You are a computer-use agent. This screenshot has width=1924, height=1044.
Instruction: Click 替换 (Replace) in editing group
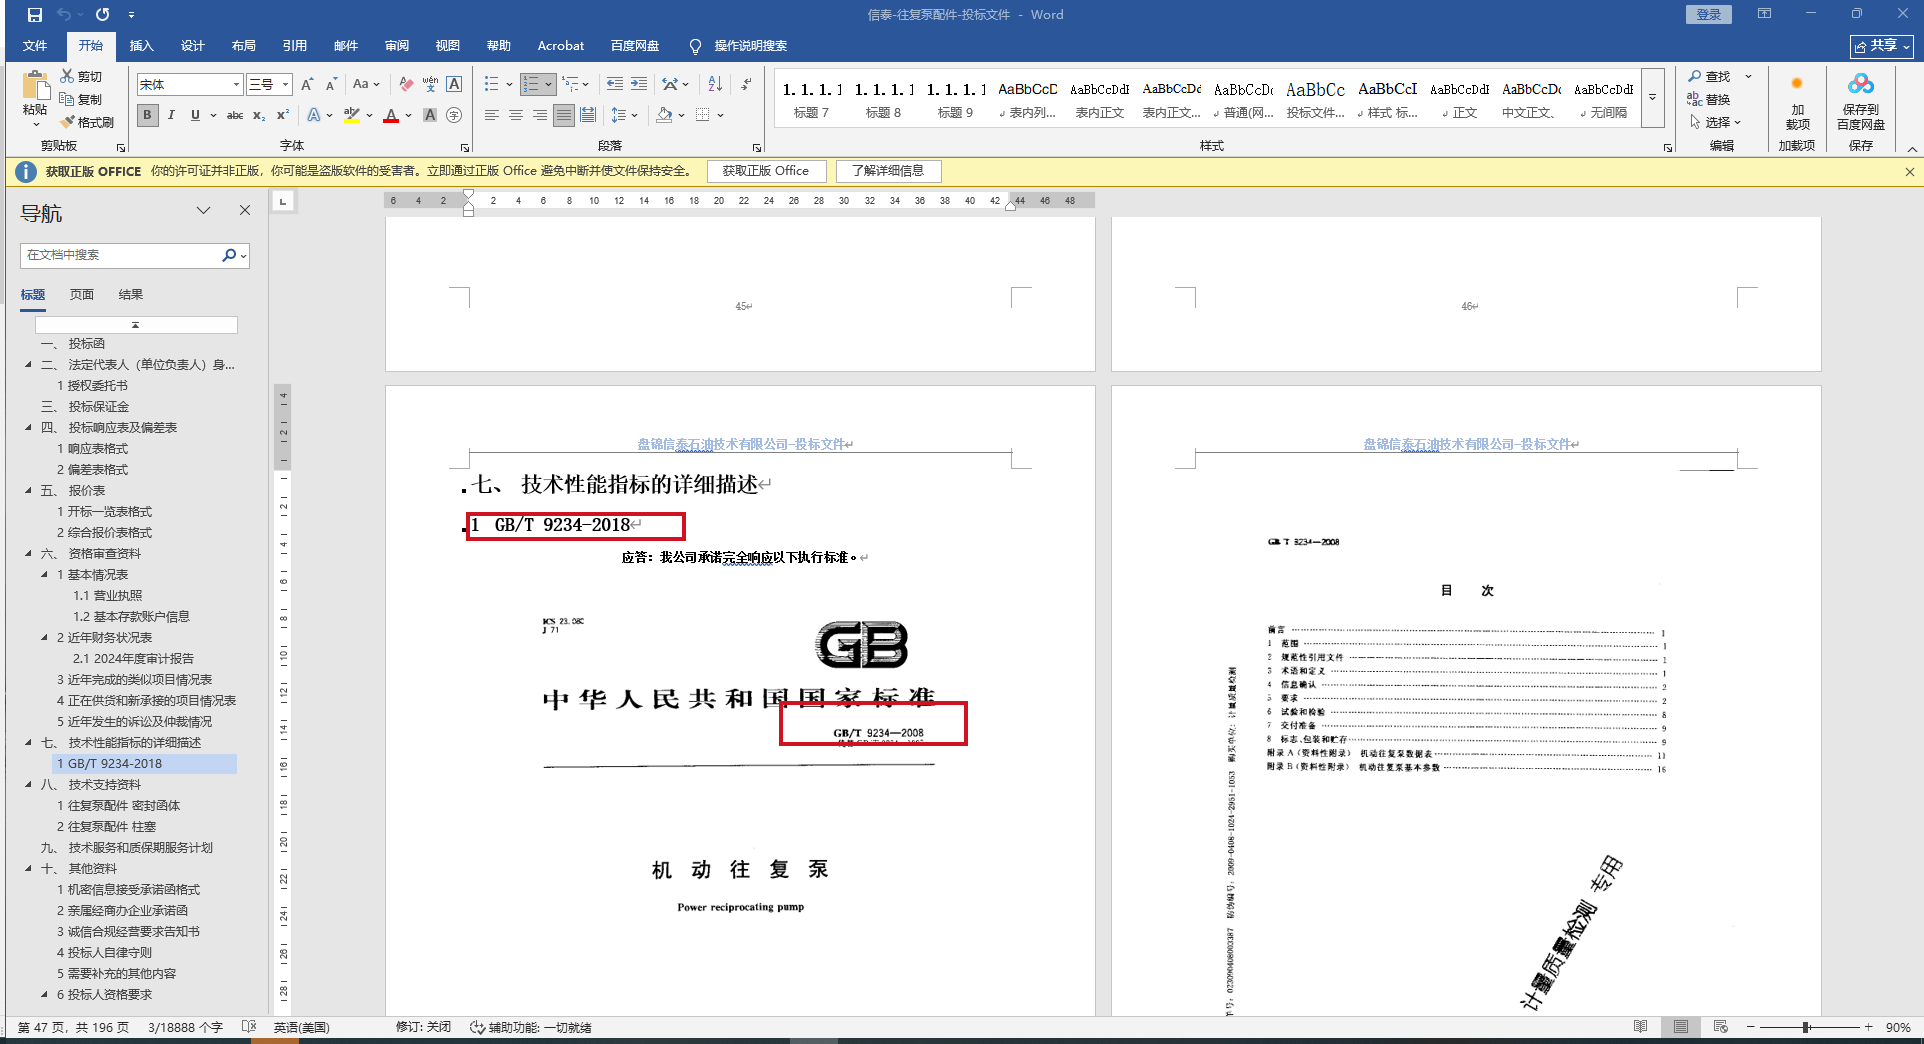pyautogui.click(x=1710, y=99)
